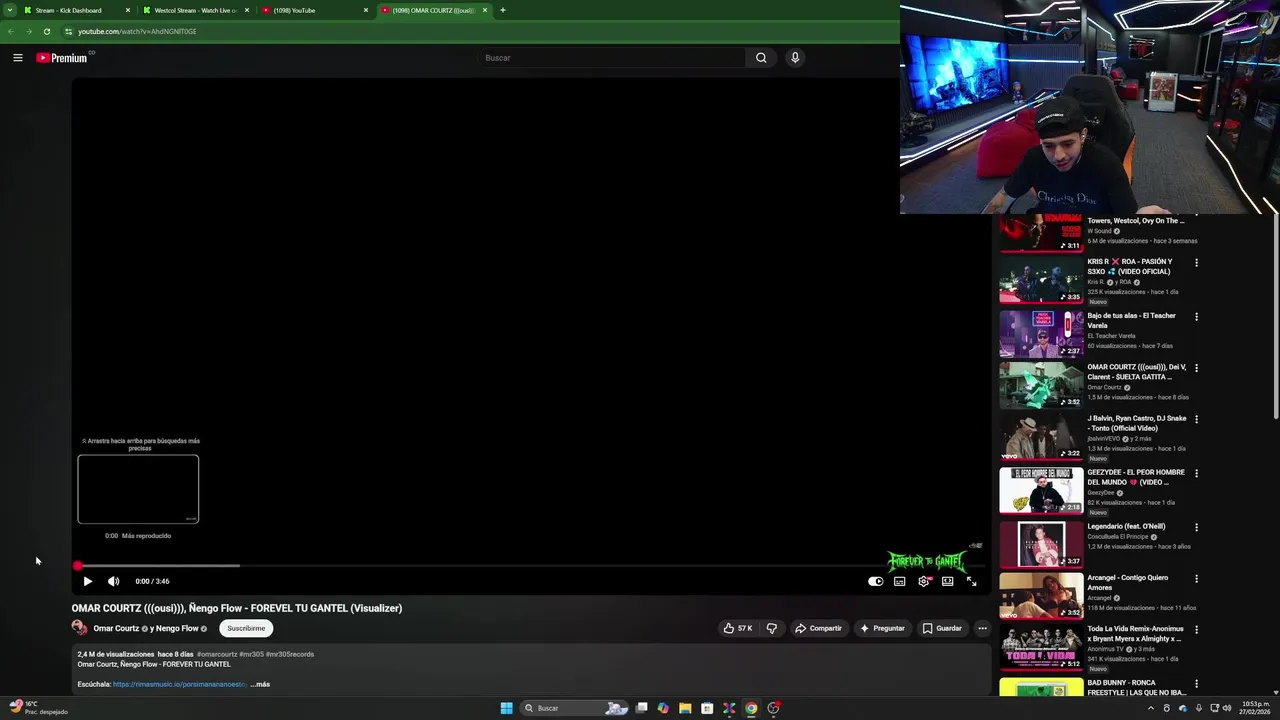This screenshot has width=1280, height=720.
Task: Click the red playhead scrubber at 0:00
Action: pyautogui.click(x=78, y=566)
